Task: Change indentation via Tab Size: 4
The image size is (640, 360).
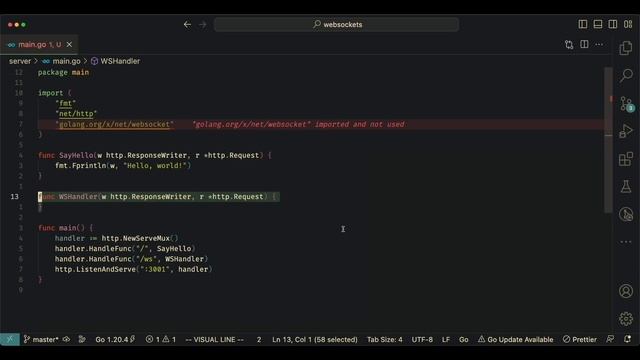Action: coord(384,340)
